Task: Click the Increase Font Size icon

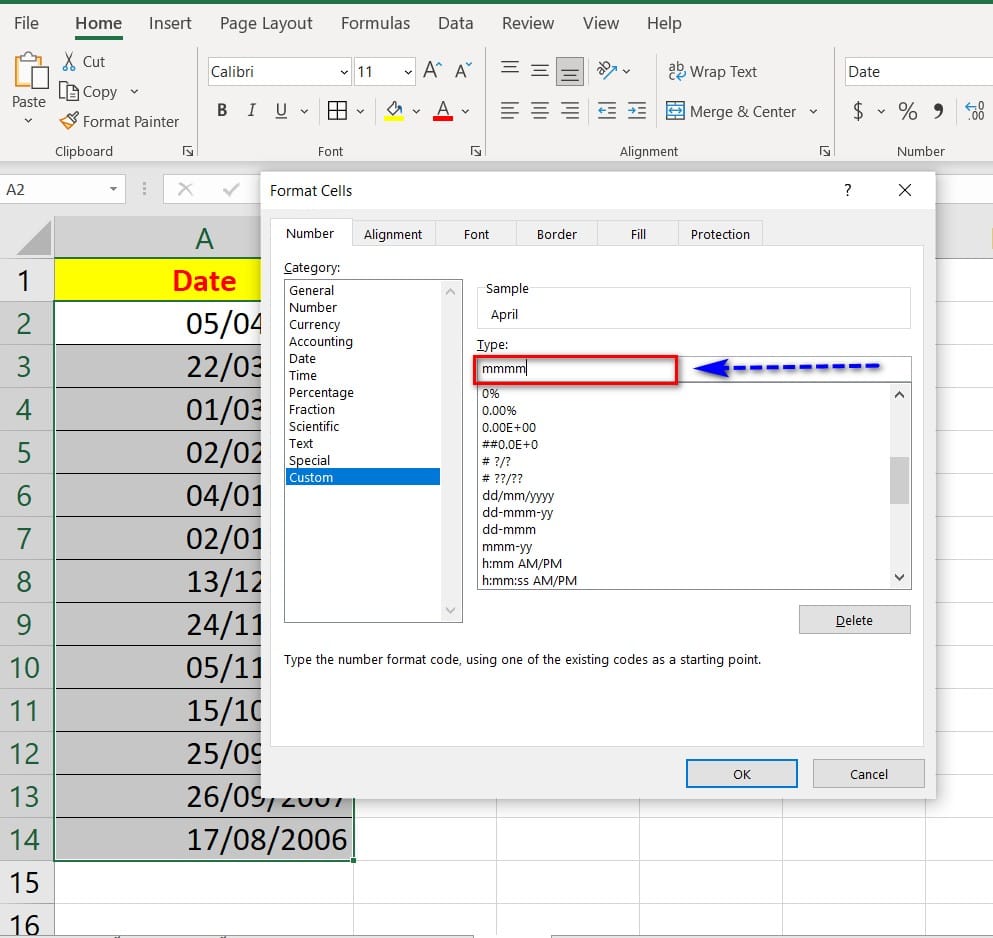Action: click(432, 71)
